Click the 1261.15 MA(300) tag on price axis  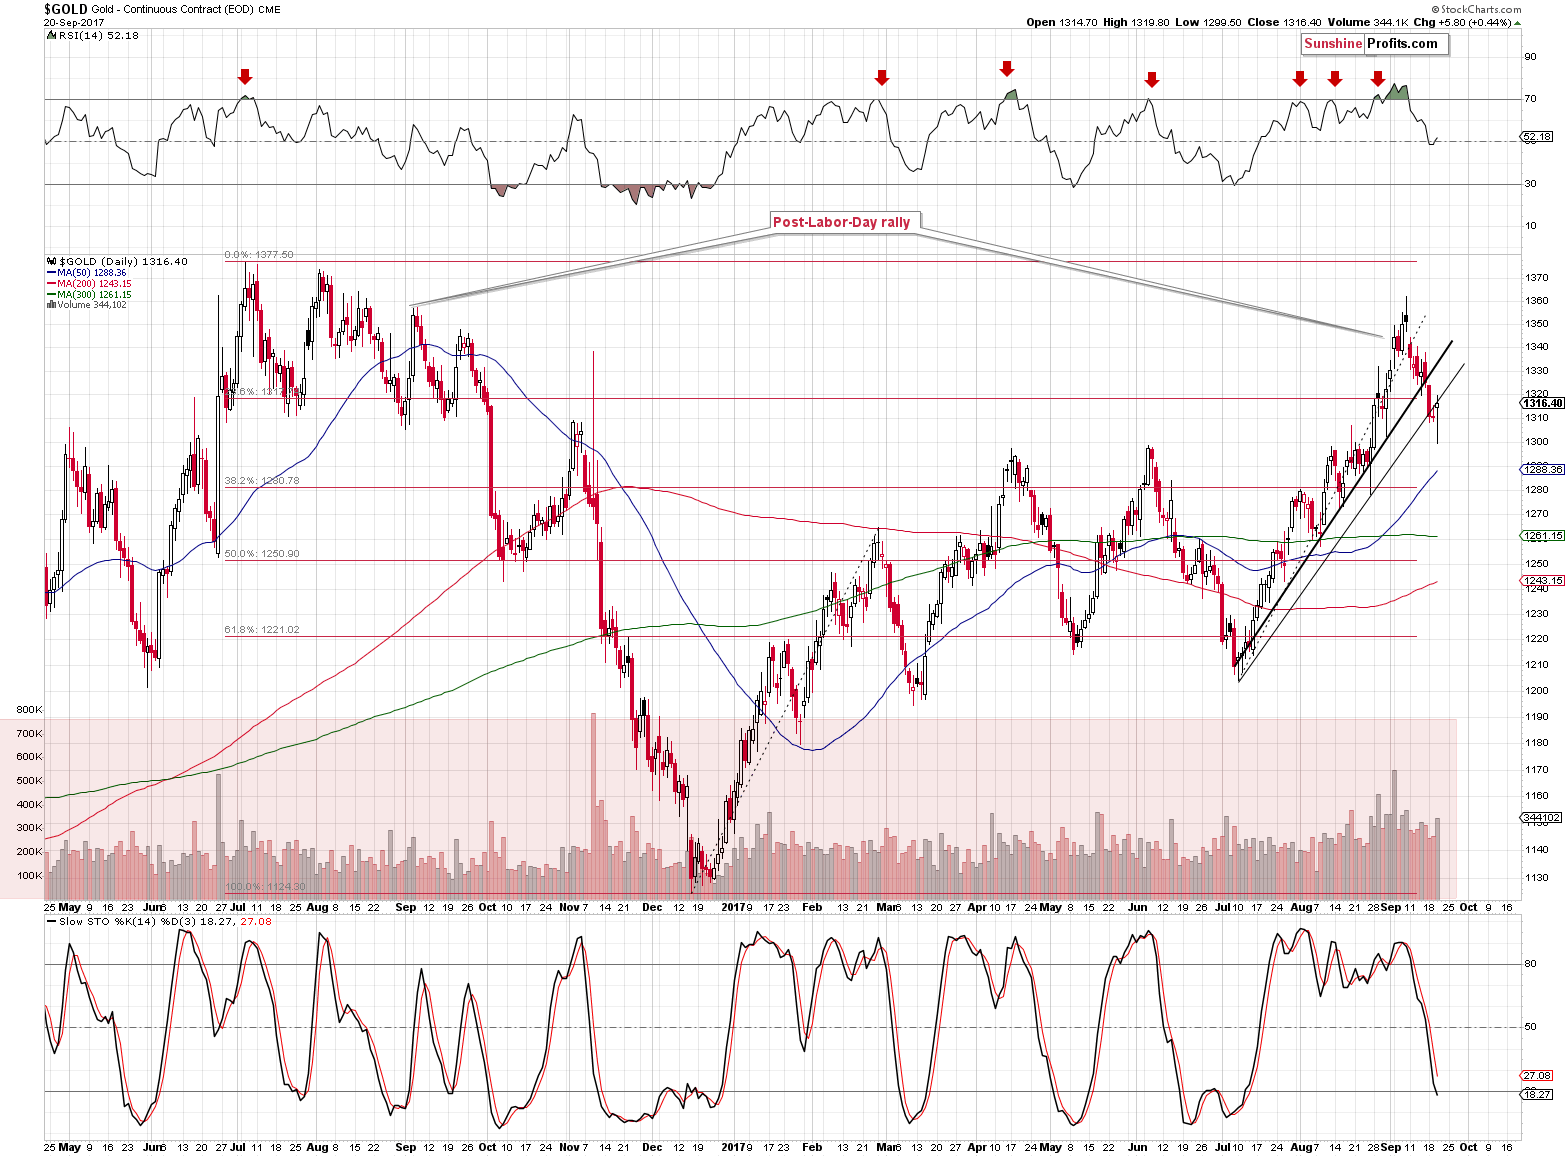[1541, 536]
